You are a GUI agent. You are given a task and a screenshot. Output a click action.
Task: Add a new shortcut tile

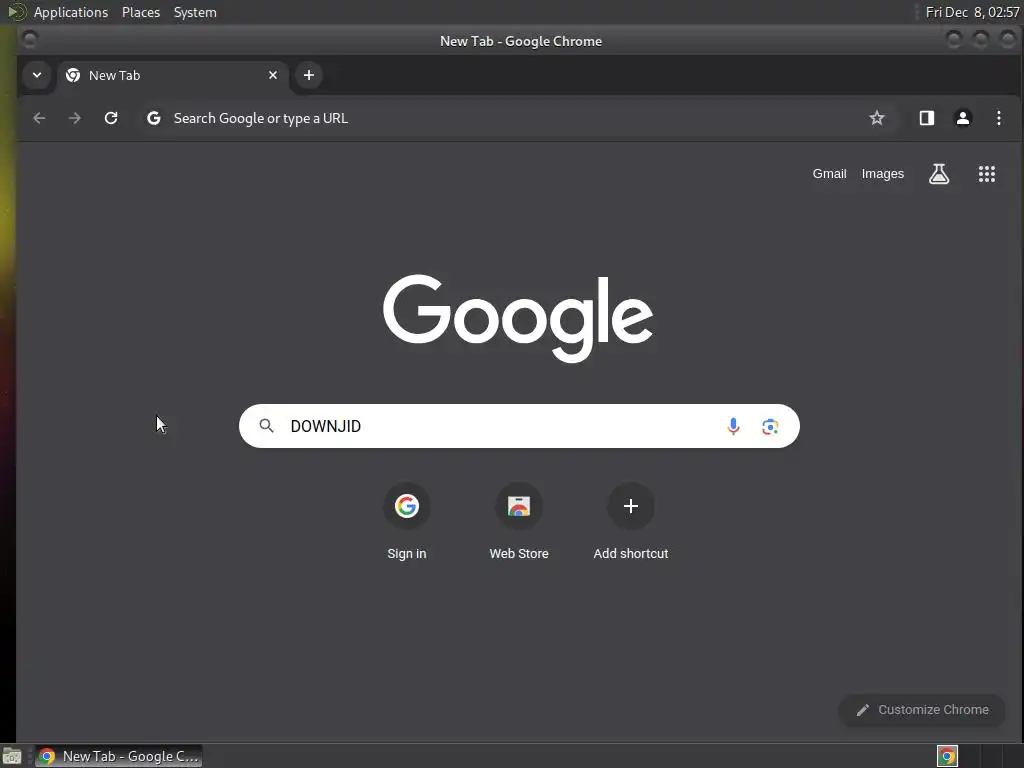631,522
